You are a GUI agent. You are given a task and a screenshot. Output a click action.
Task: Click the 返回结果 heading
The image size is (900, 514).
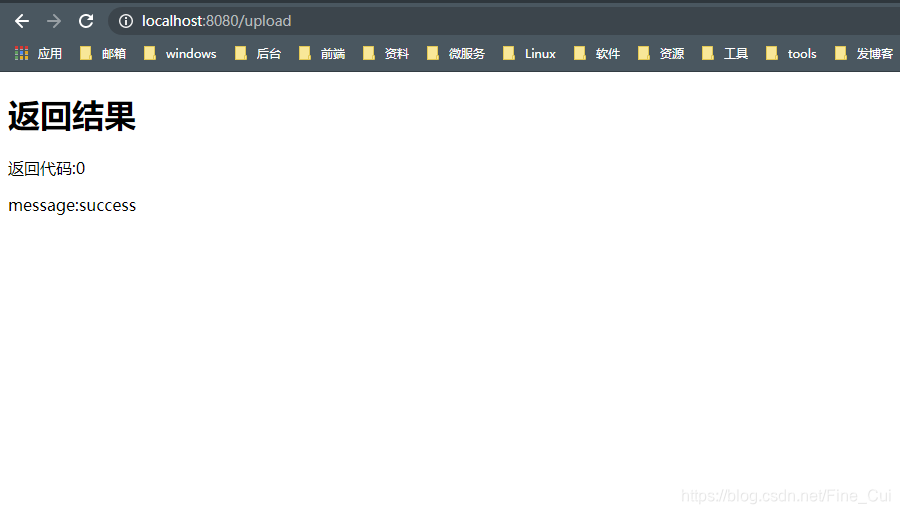click(72, 116)
